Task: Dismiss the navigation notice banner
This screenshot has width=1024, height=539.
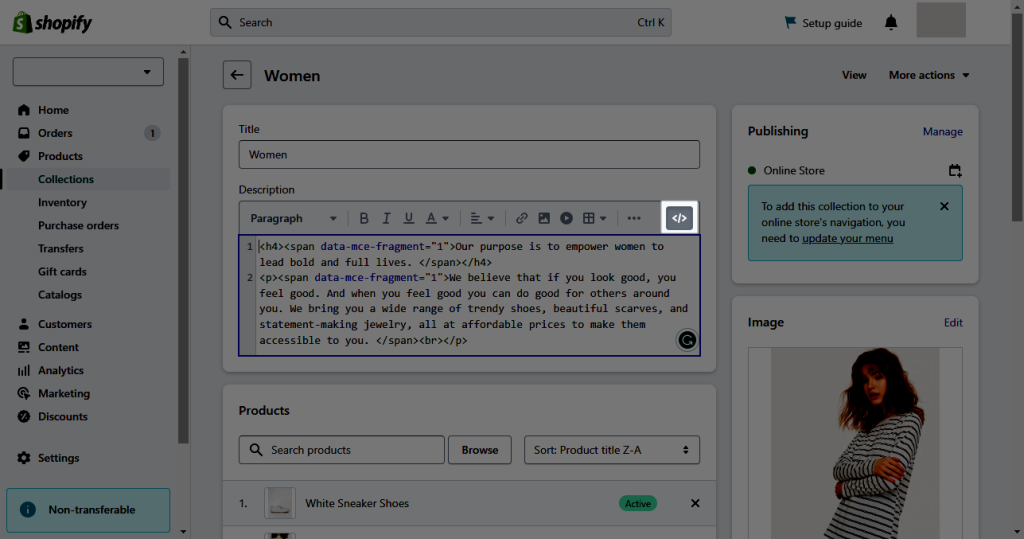Action: pos(944,206)
